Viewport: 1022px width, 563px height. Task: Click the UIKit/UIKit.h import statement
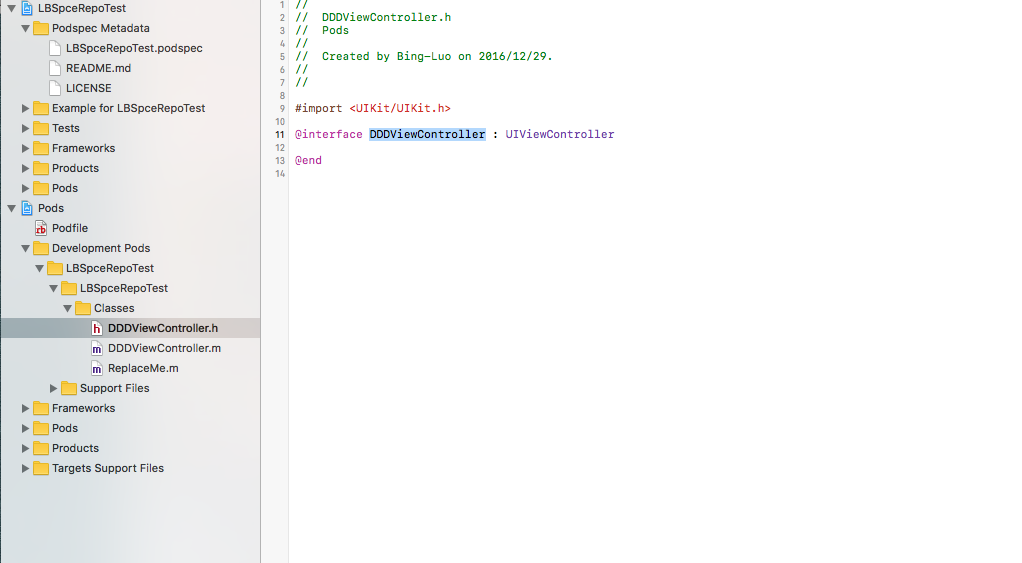pos(399,108)
